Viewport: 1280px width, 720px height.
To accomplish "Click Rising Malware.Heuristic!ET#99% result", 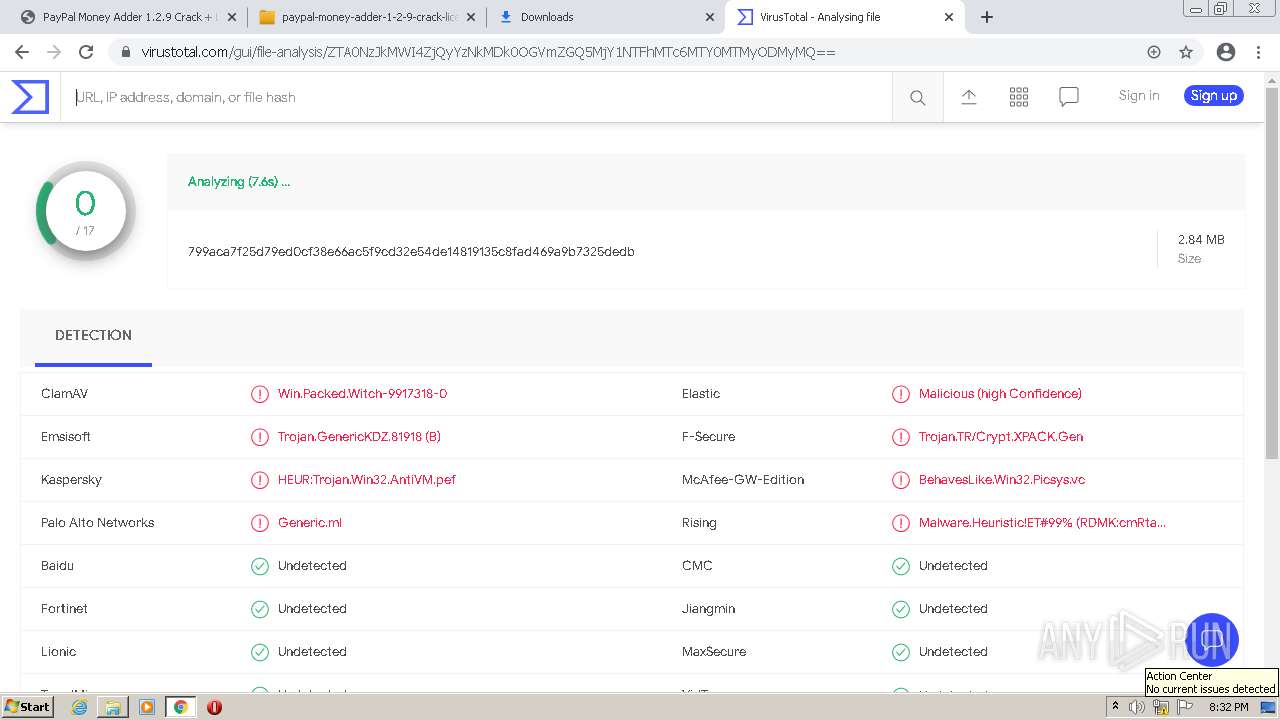I will (1042, 523).
